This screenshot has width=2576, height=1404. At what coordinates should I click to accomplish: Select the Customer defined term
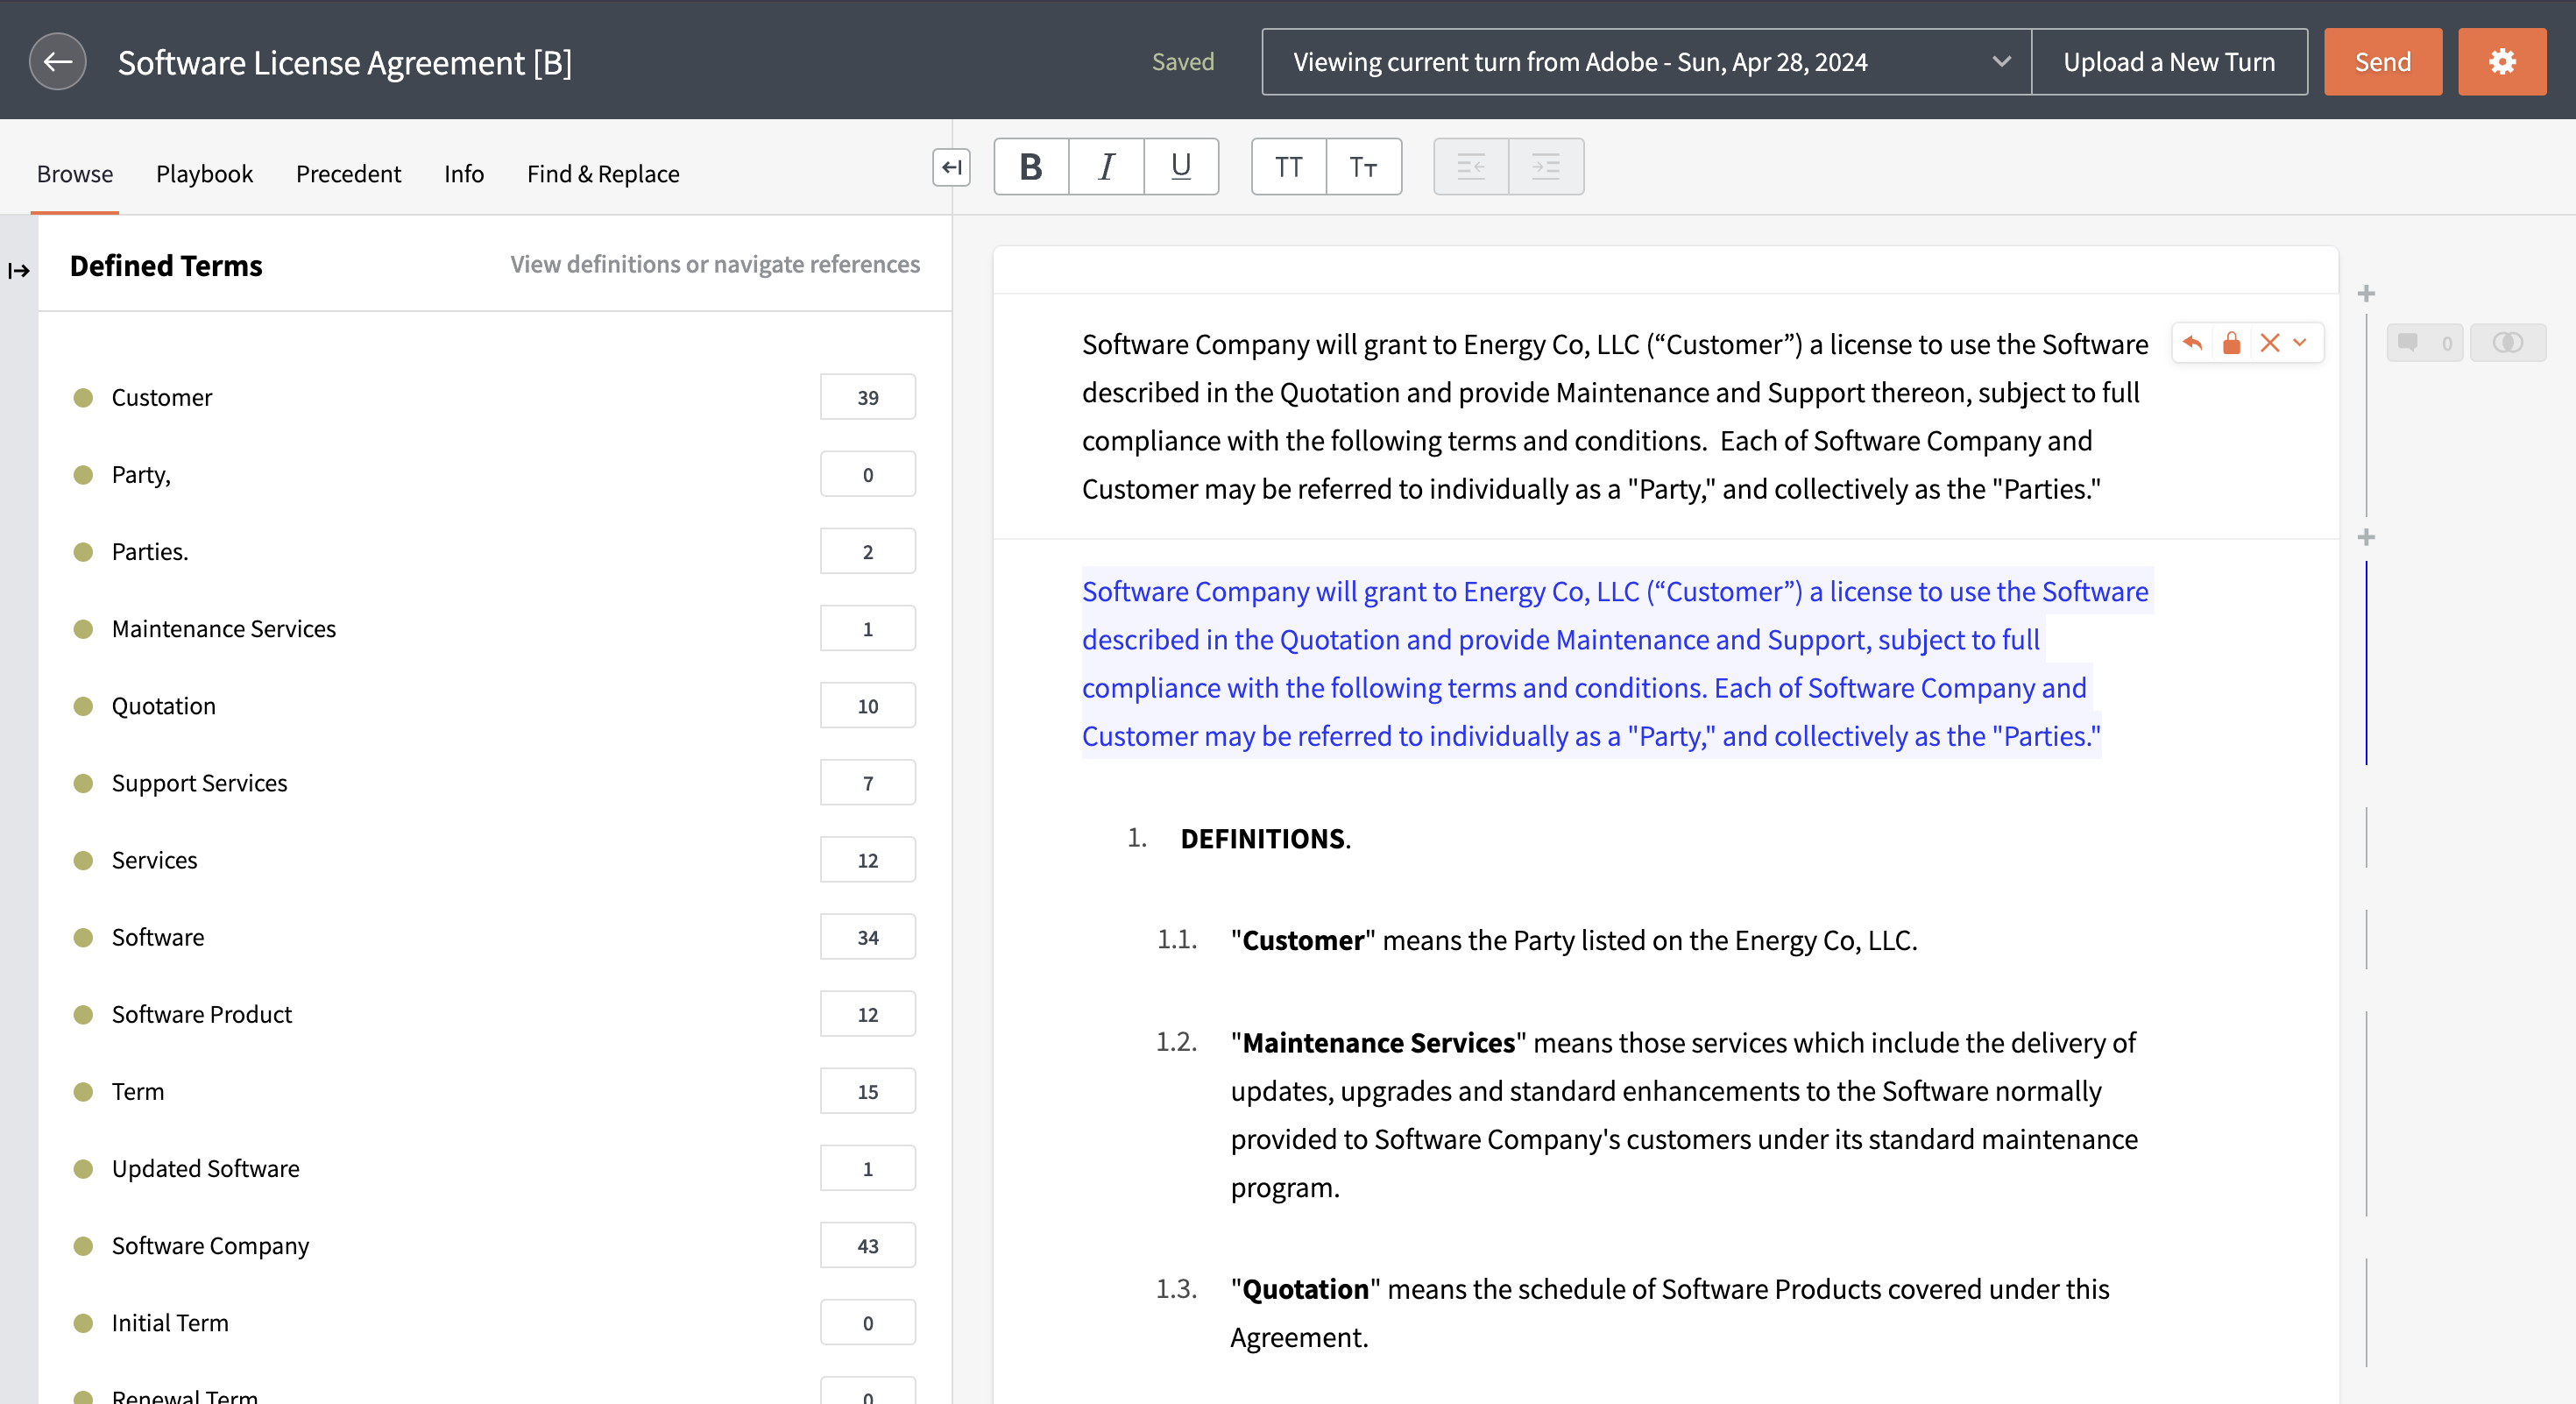(162, 398)
